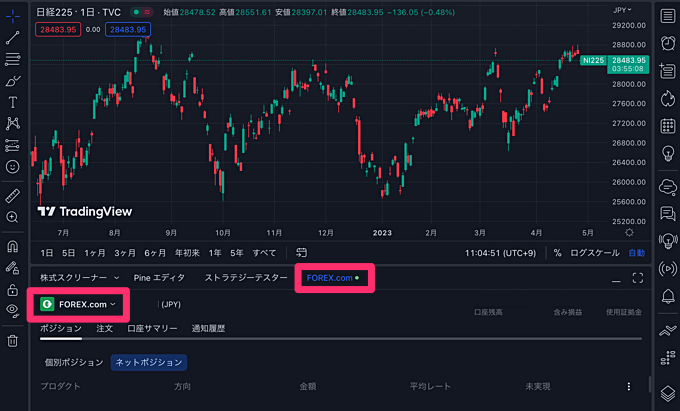680x411 pixels.
Task: Open the watchlist panel icon
Action: tap(668, 16)
